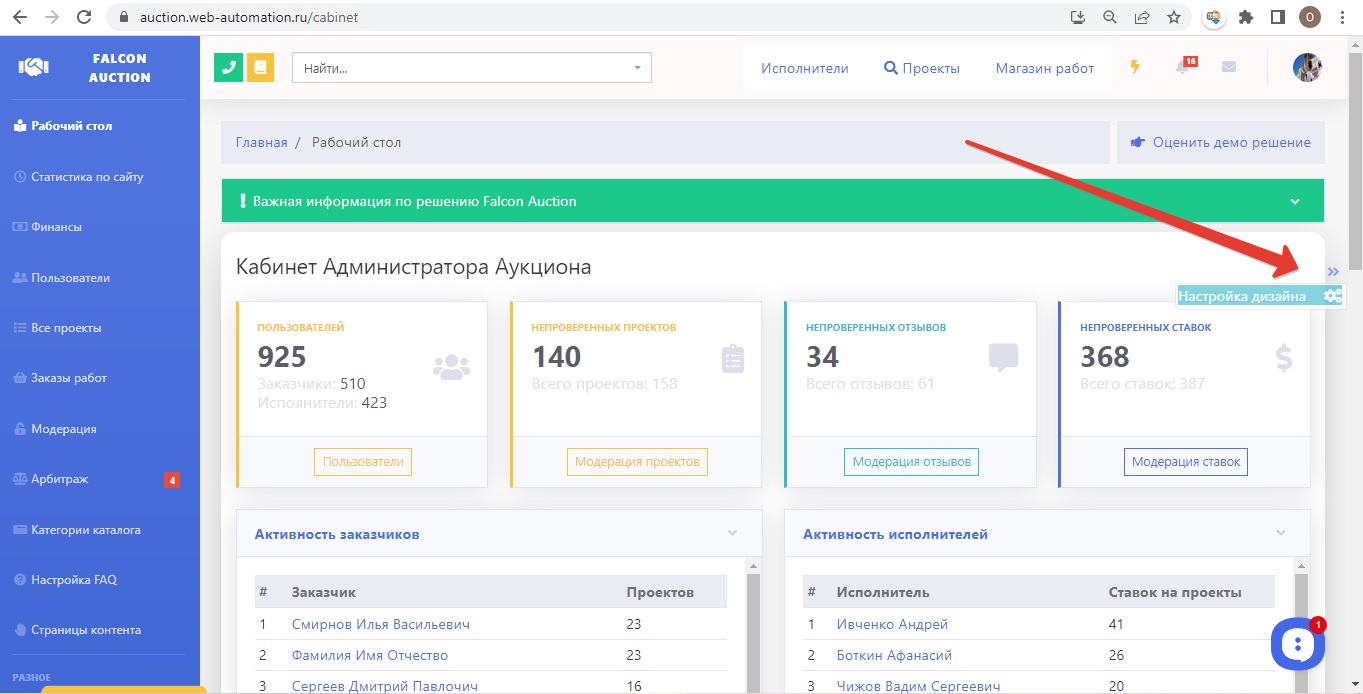Click the user avatar in header
Screen dimensions: 1363x694
[x=1307, y=67]
